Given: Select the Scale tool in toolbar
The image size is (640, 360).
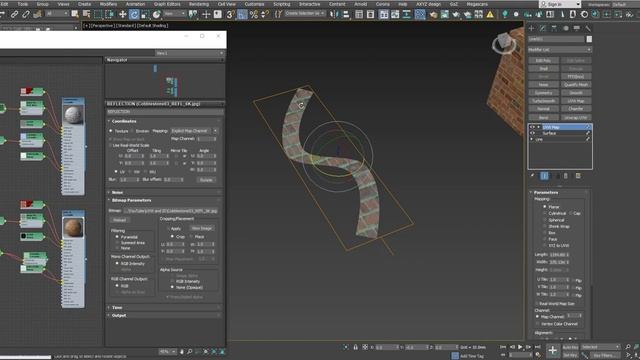Looking at the screenshot, I should (145, 15).
